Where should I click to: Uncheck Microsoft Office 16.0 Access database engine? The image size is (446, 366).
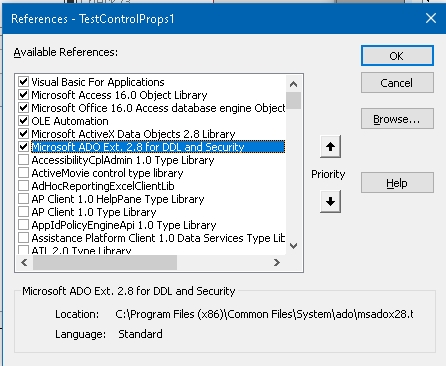click(23, 108)
